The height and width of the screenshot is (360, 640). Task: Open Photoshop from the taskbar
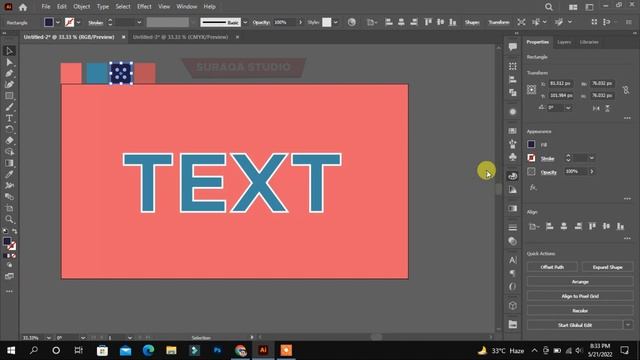(217, 350)
